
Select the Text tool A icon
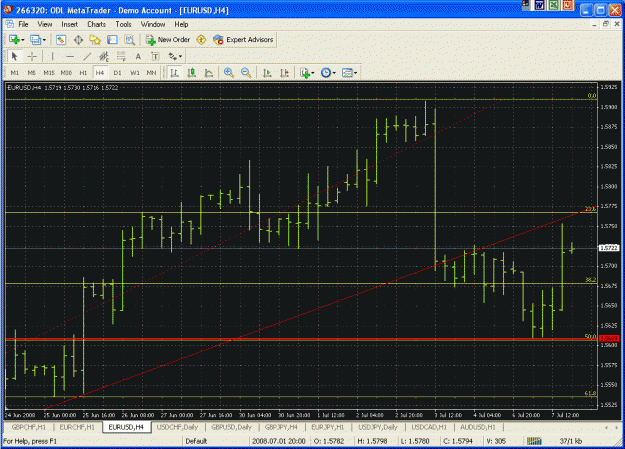(x=138, y=57)
